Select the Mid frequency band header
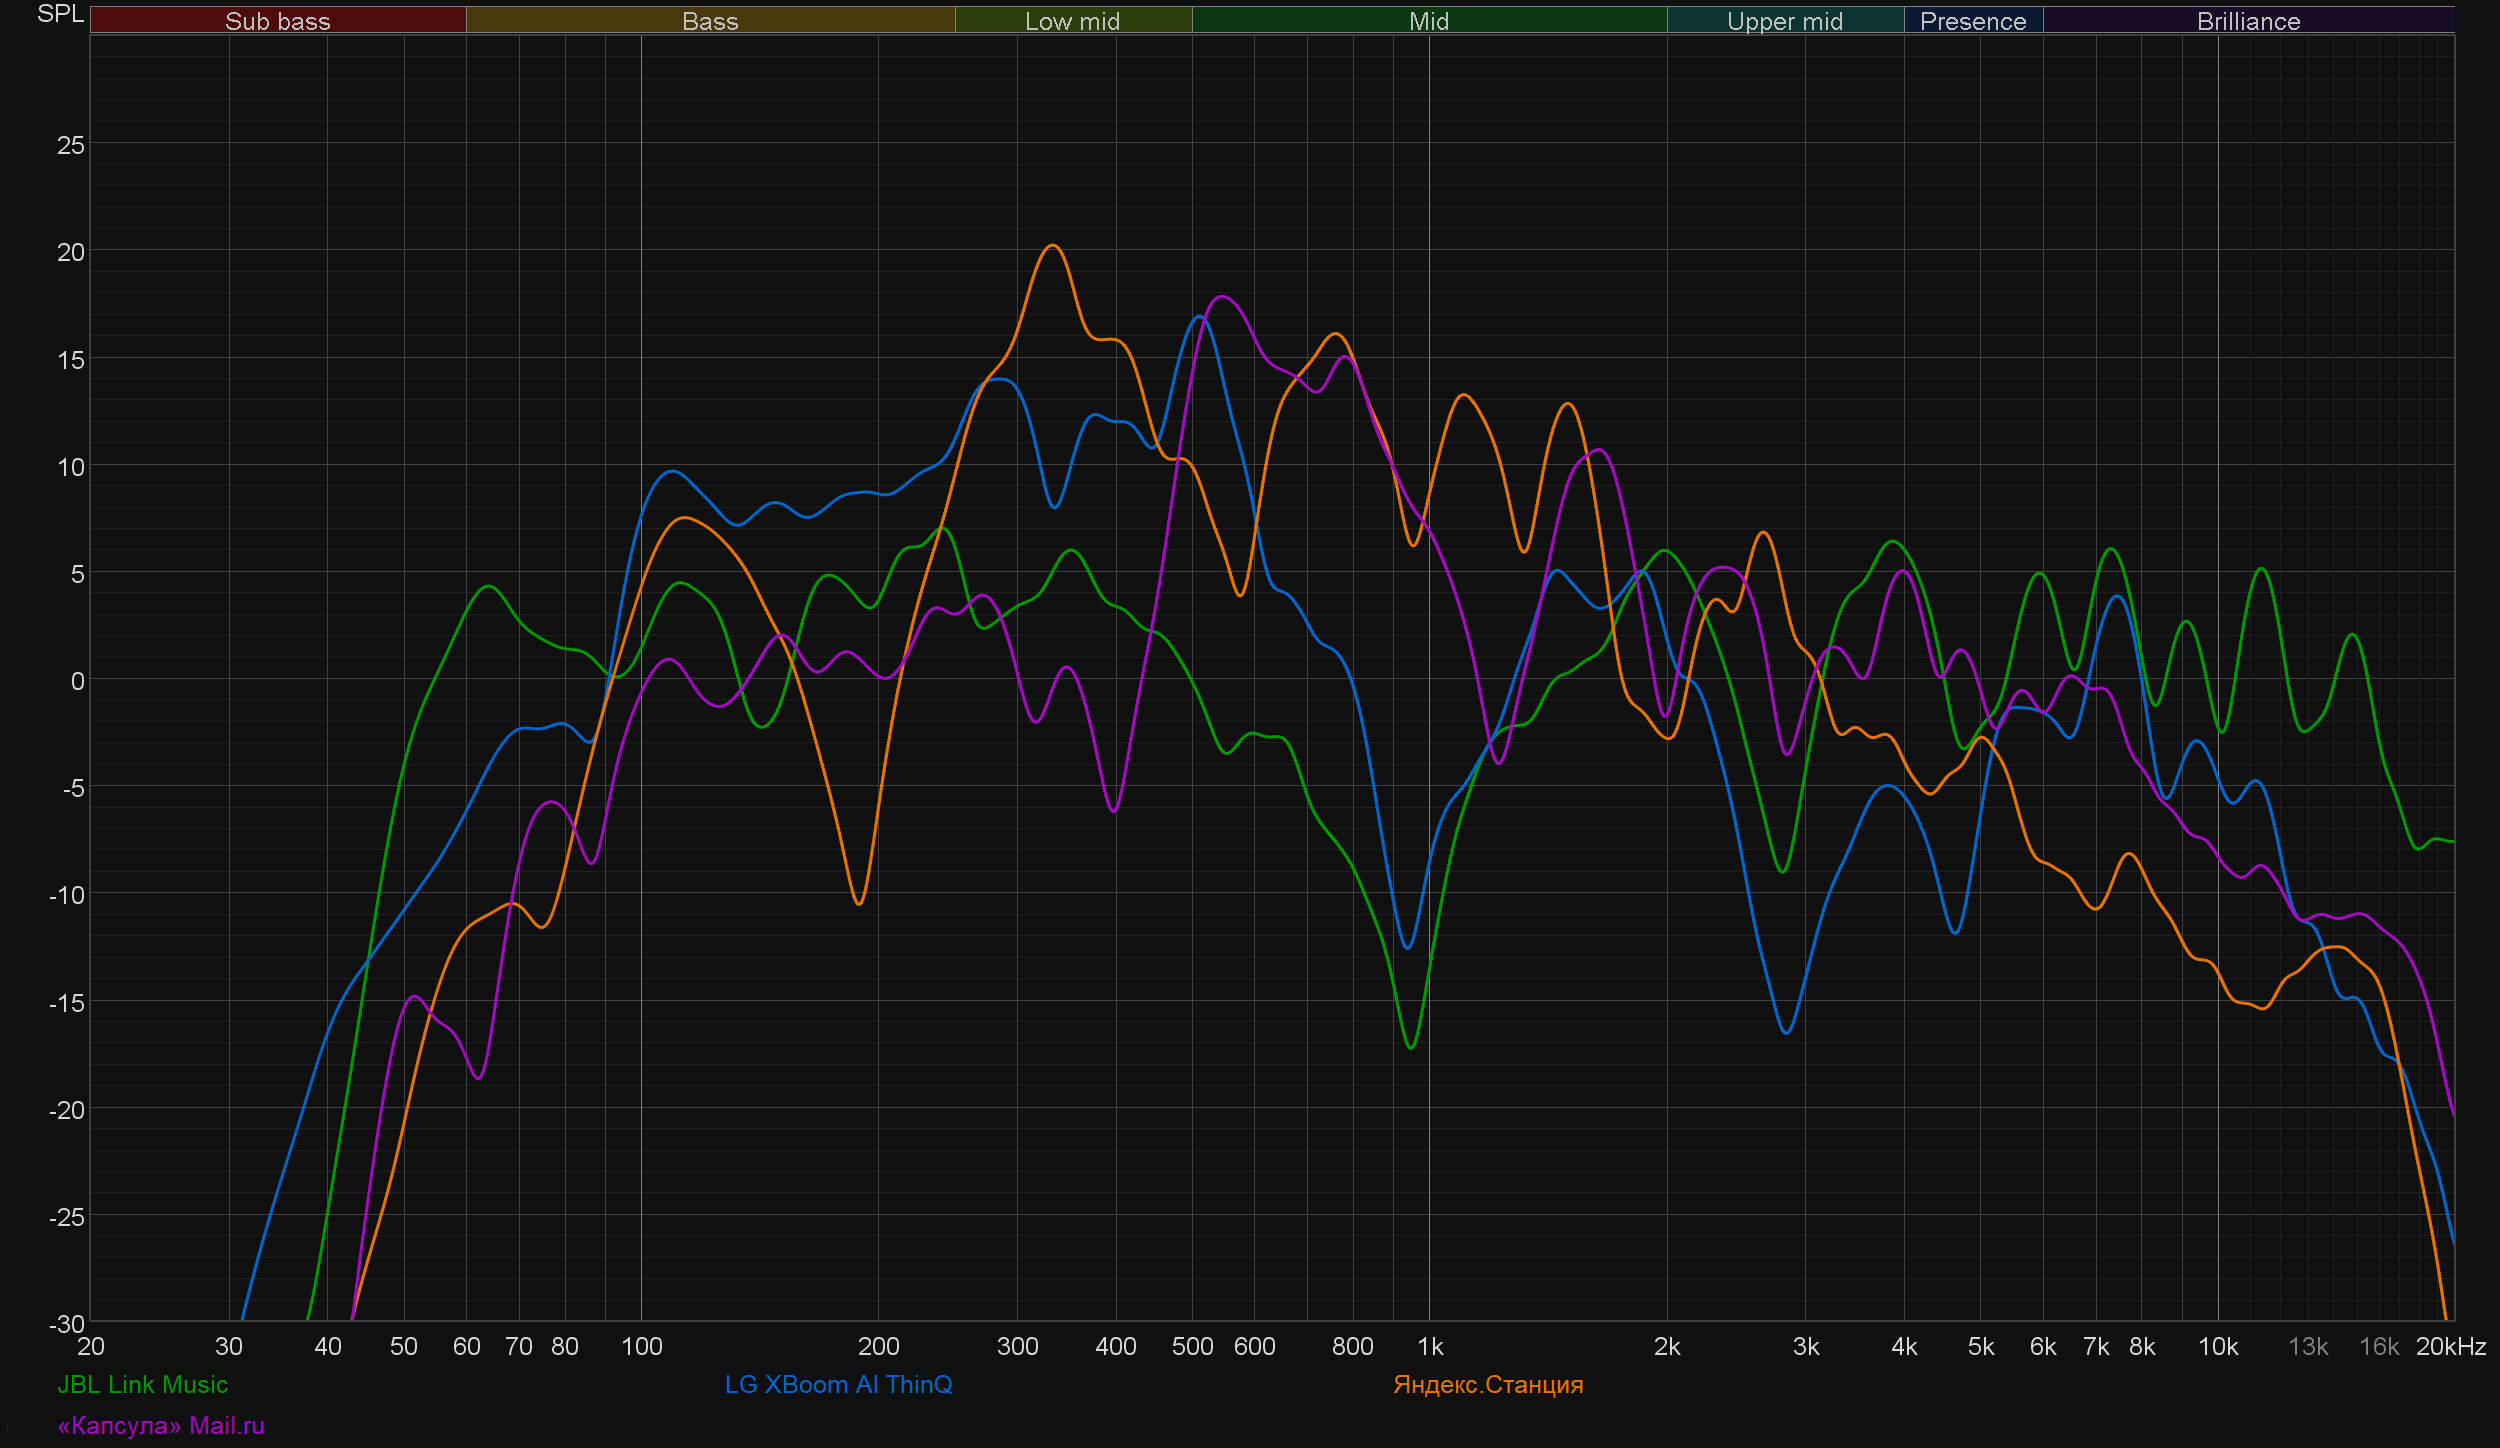 (1428, 21)
